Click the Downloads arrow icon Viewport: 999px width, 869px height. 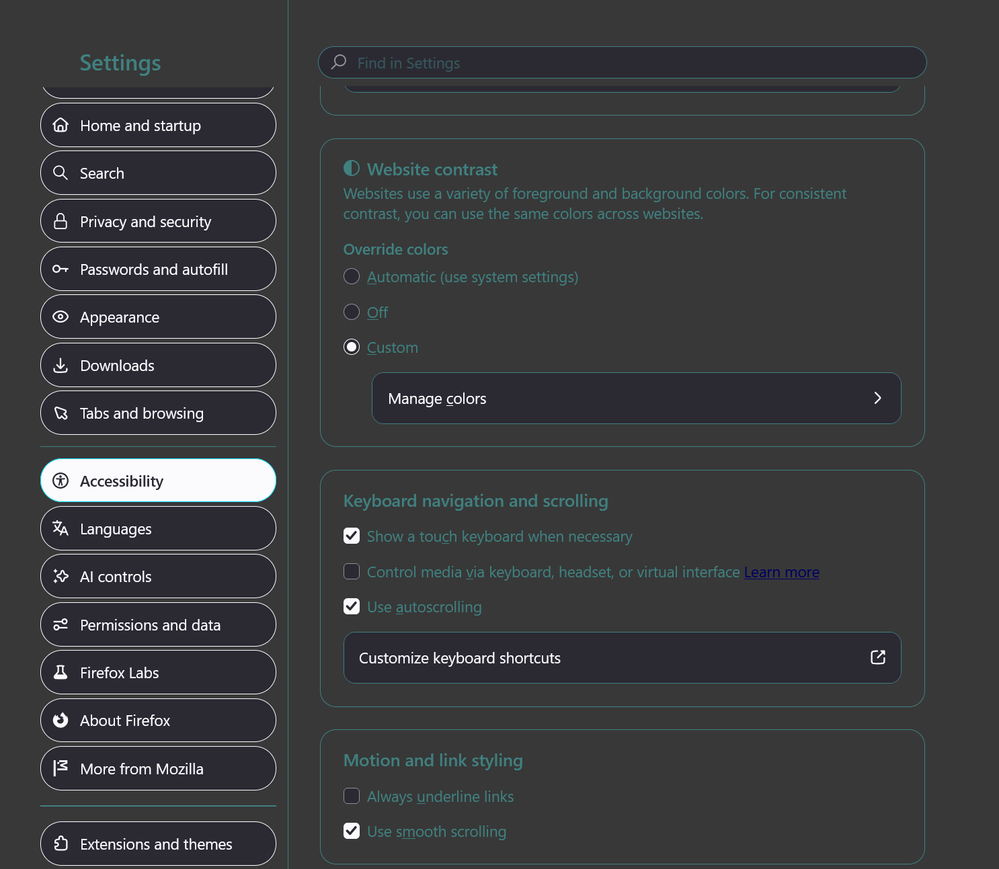61,365
